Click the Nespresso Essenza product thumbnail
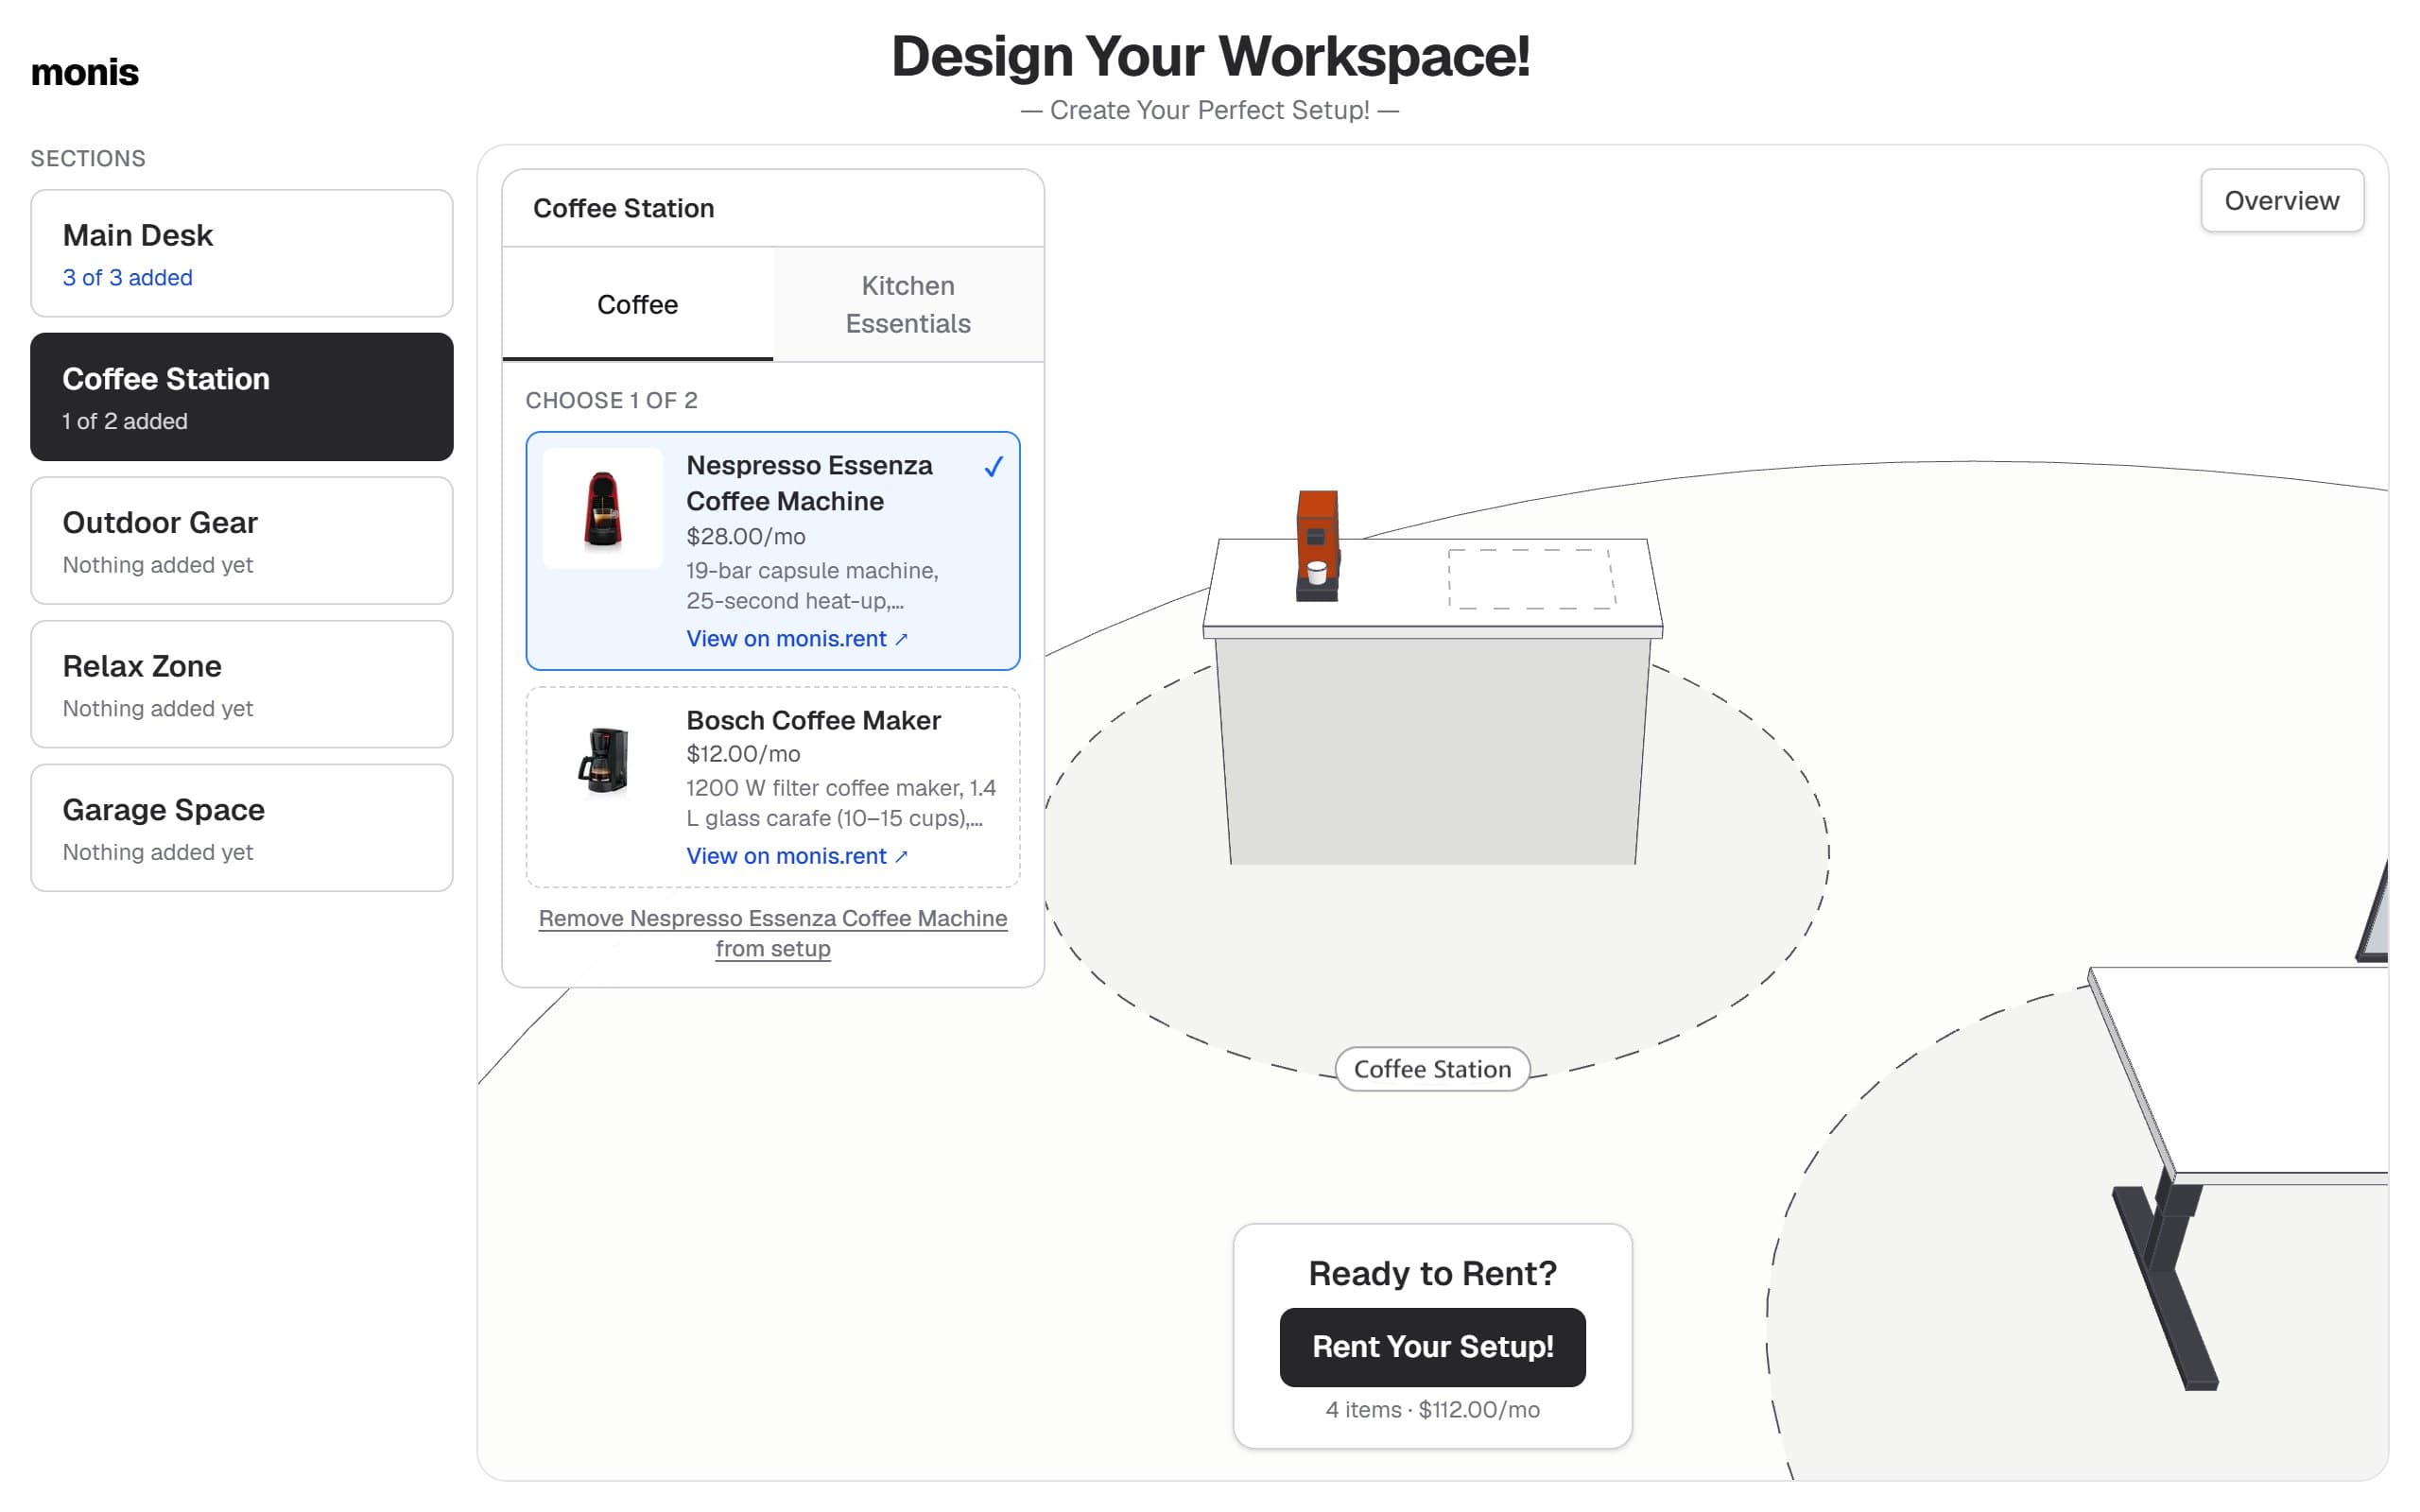This screenshot has height=1512, width=2420. [602, 508]
